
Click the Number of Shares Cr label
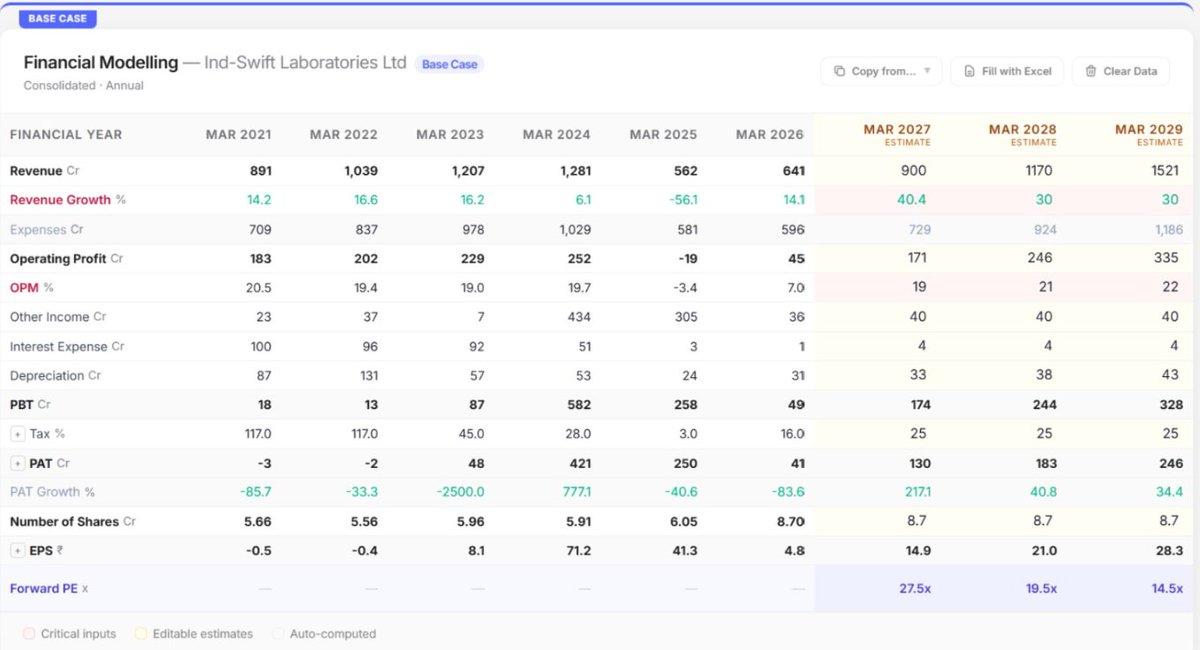point(72,521)
